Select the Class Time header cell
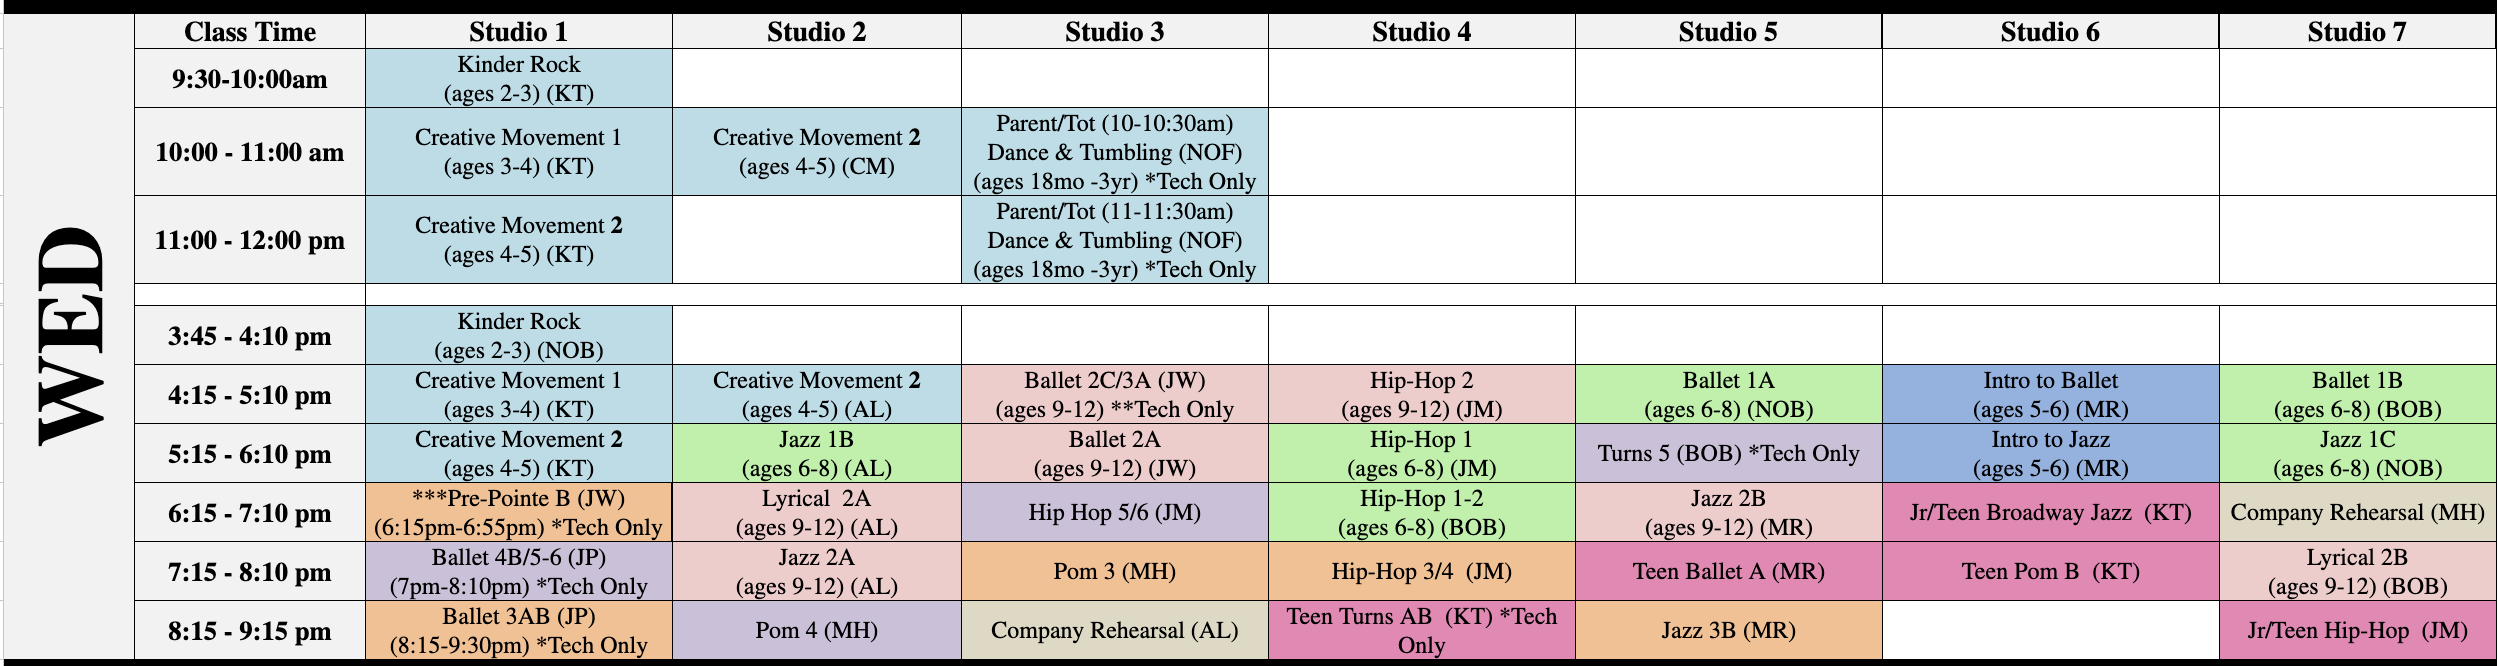The image size is (2498, 666). [250, 32]
